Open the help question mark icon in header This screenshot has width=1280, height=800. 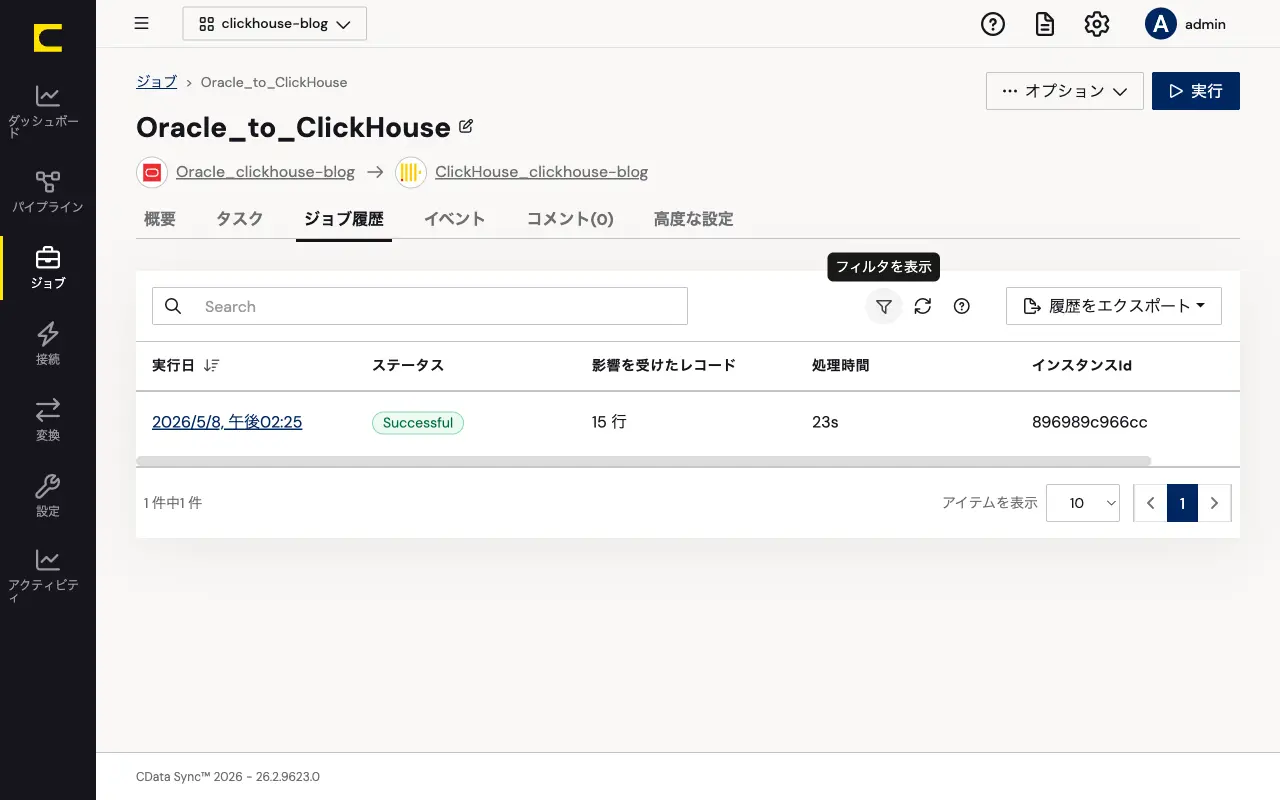coord(993,24)
